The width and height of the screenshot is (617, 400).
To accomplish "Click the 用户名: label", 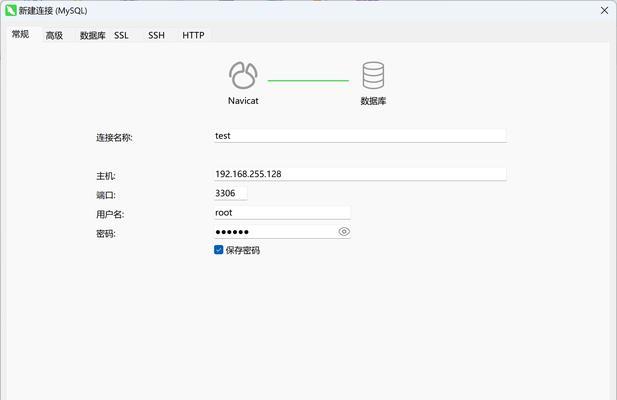I will tap(110, 214).
